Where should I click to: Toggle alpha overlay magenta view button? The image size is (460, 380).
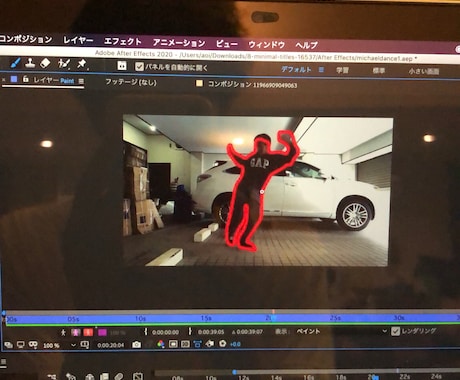click(x=102, y=332)
